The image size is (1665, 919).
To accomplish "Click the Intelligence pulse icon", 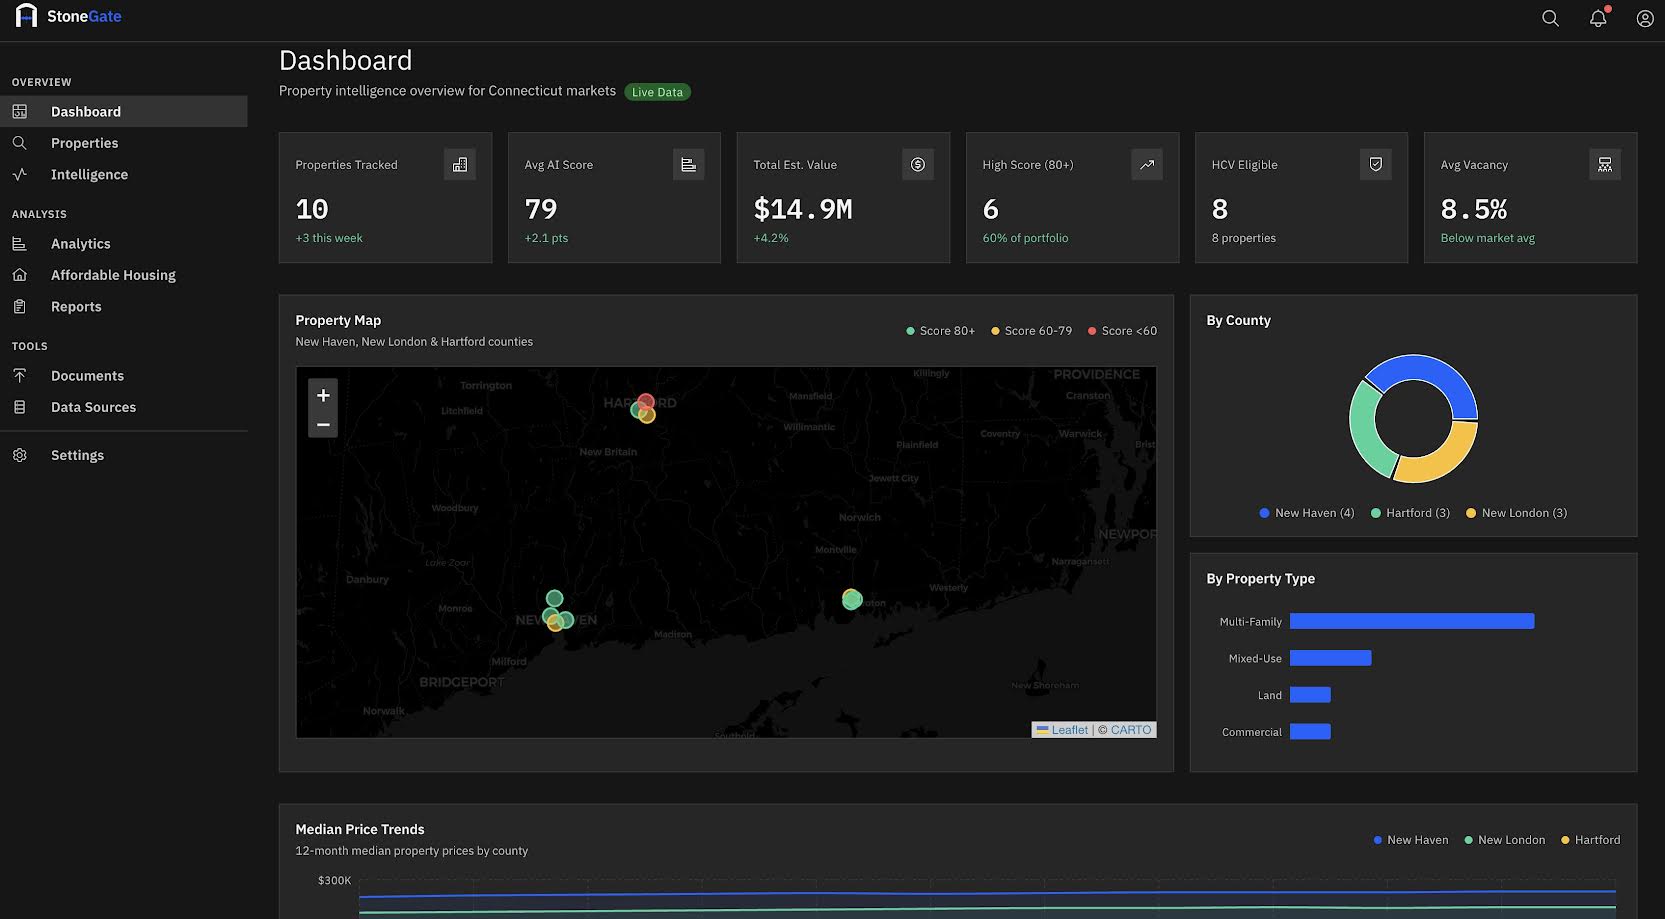I will (20, 174).
